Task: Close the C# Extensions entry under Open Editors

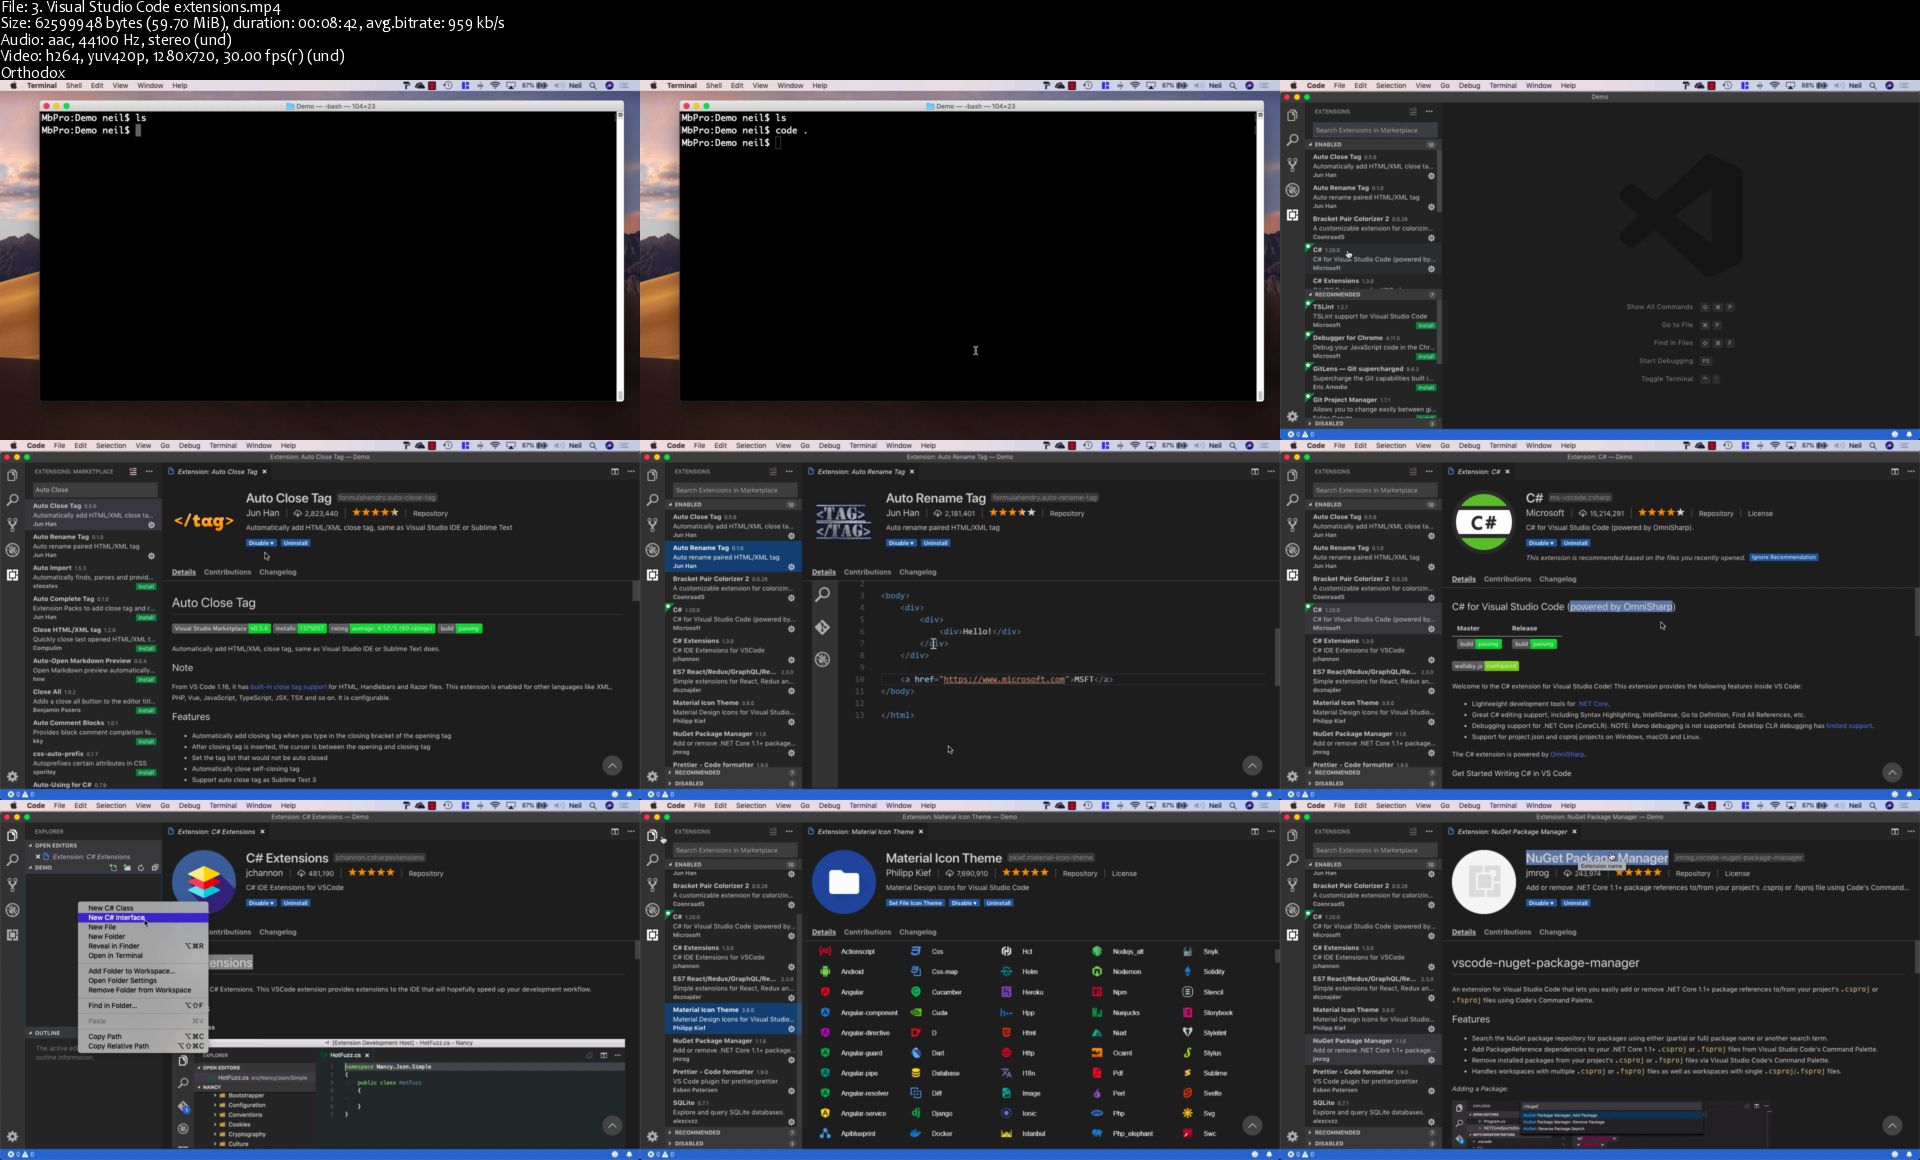Action: 38,857
